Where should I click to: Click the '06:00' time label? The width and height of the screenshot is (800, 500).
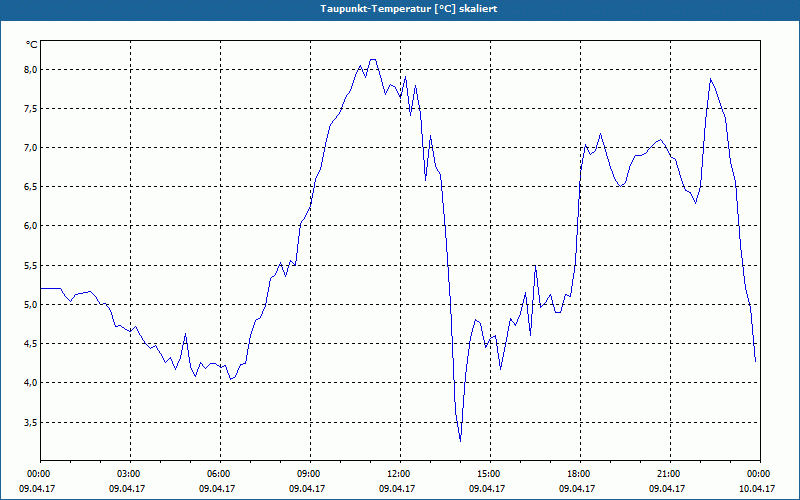click(220, 474)
